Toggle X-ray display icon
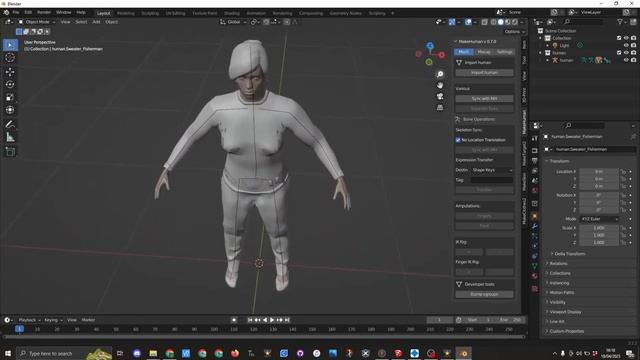This screenshot has height=360, width=640. (484, 22)
